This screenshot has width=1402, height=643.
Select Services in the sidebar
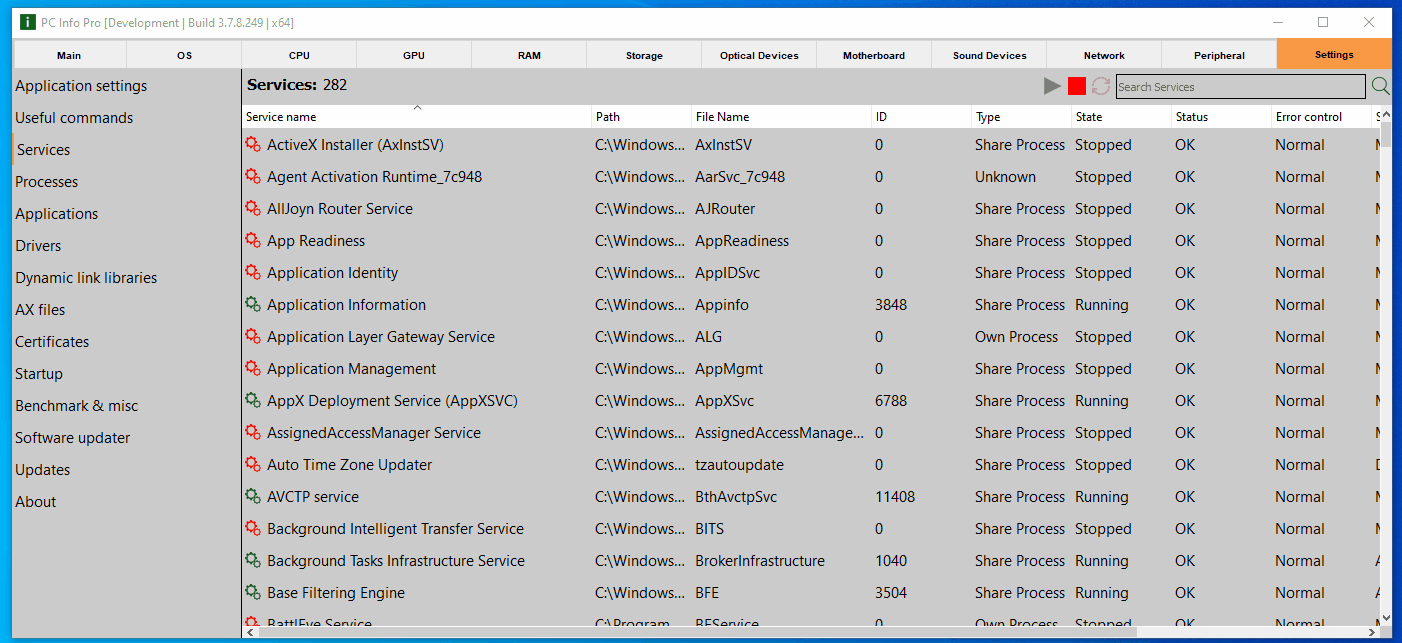[x=44, y=150]
